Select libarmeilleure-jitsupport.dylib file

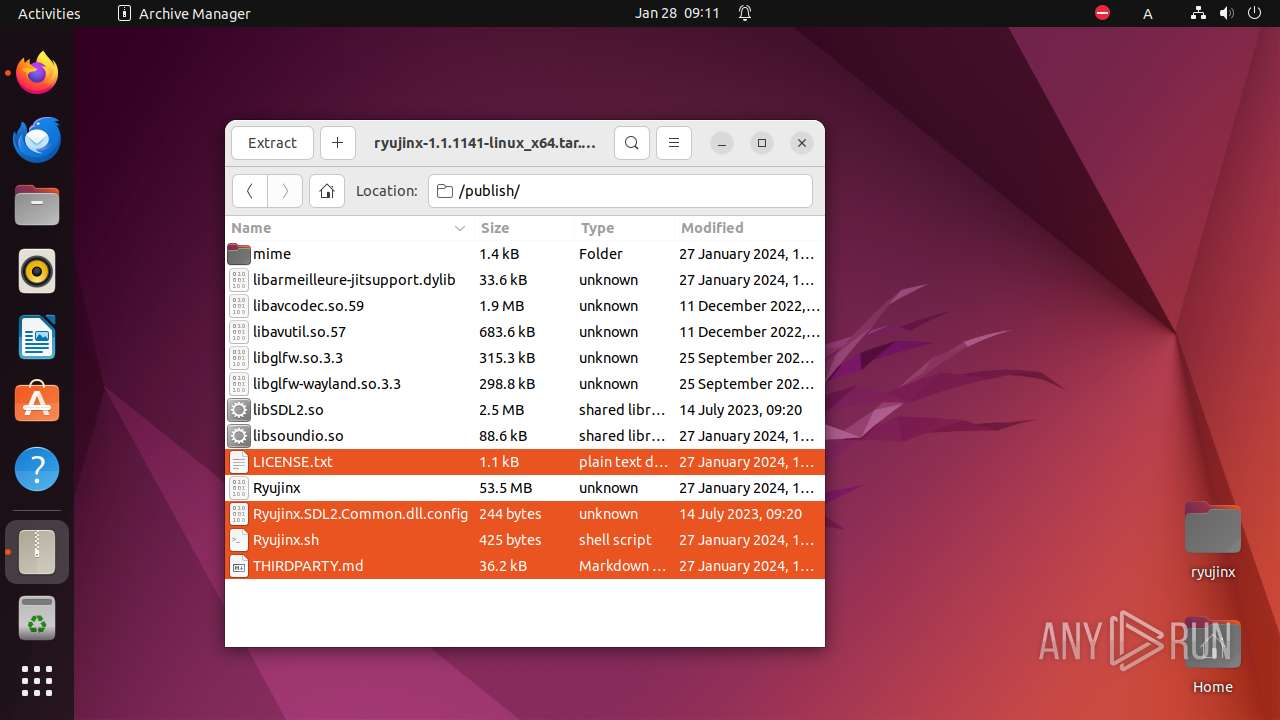tap(525, 280)
